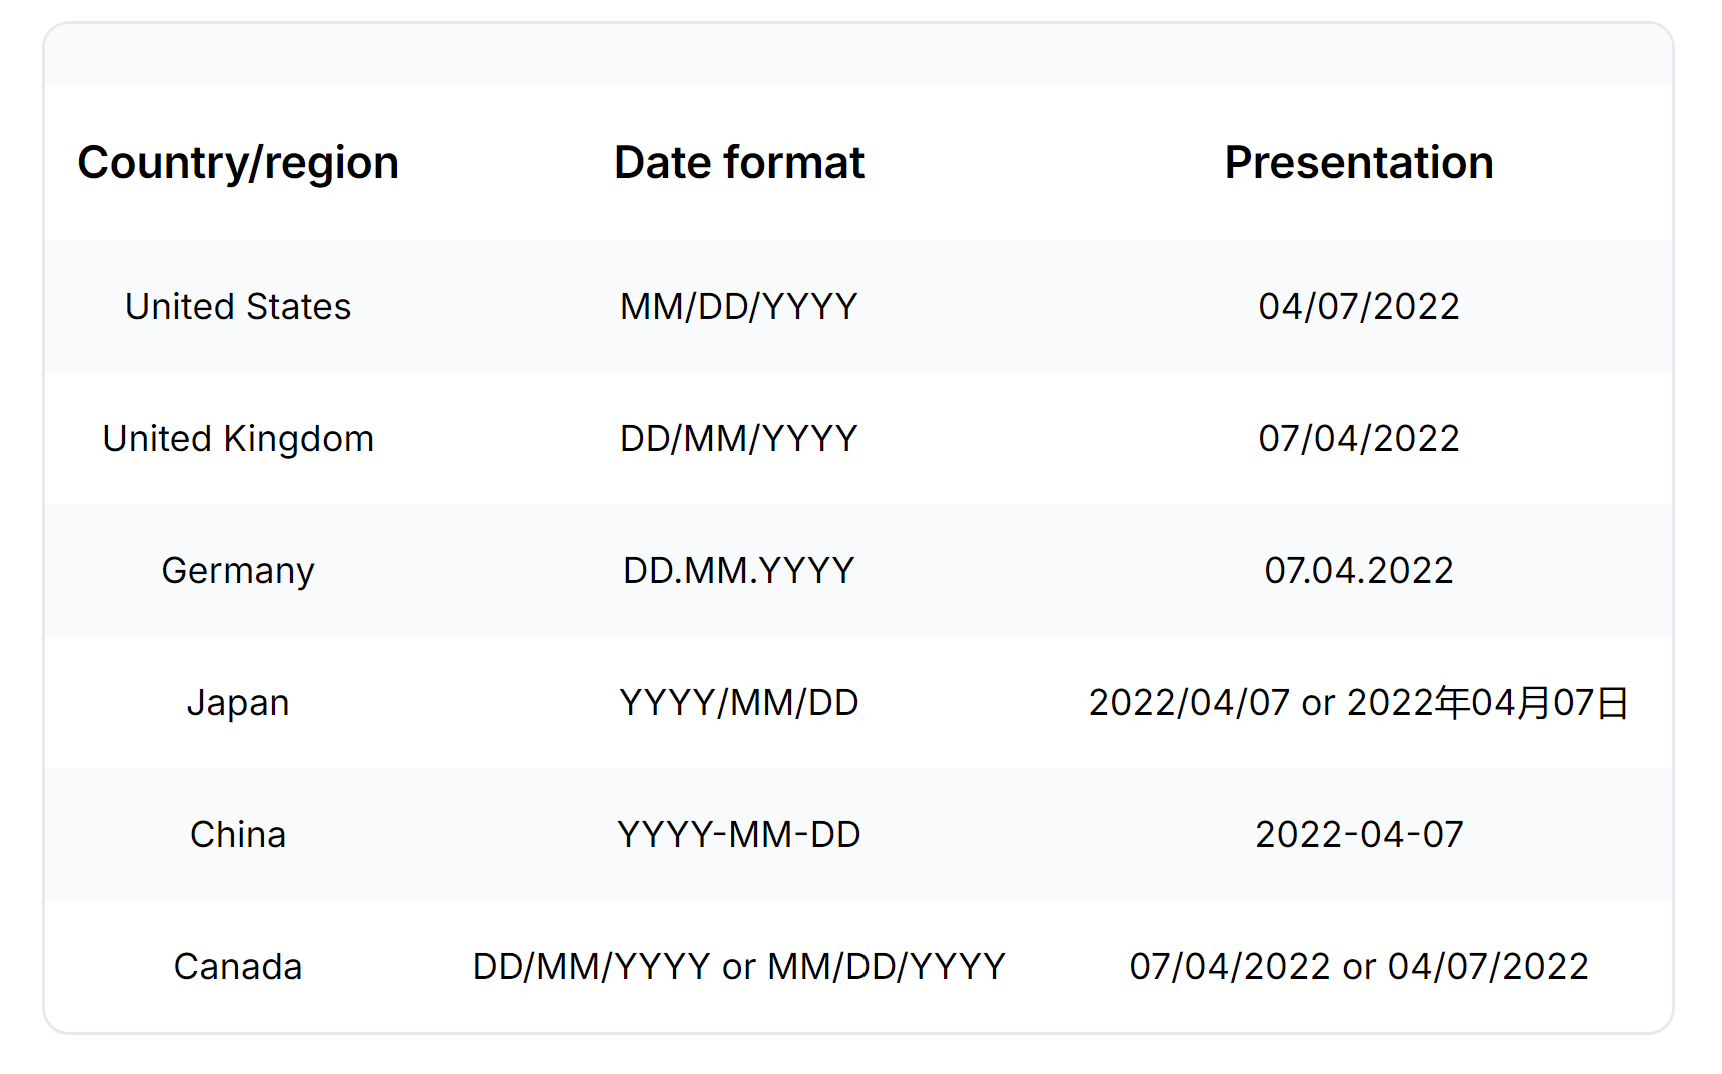
Task: Select the United Kingdom cell
Action: click(238, 438)
